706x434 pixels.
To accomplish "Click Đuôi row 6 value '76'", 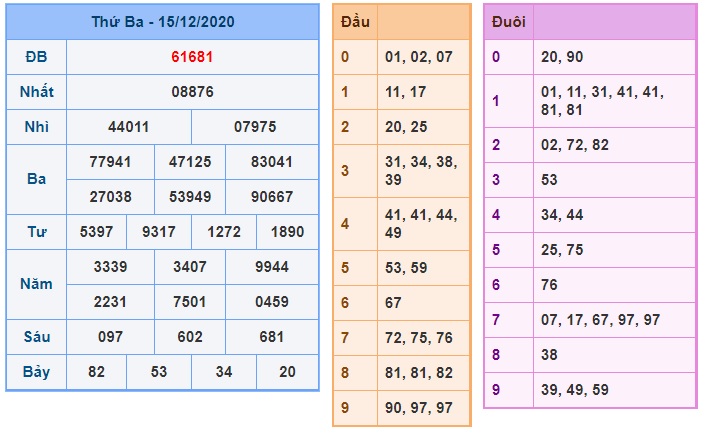I will click(x=549, y=285).
